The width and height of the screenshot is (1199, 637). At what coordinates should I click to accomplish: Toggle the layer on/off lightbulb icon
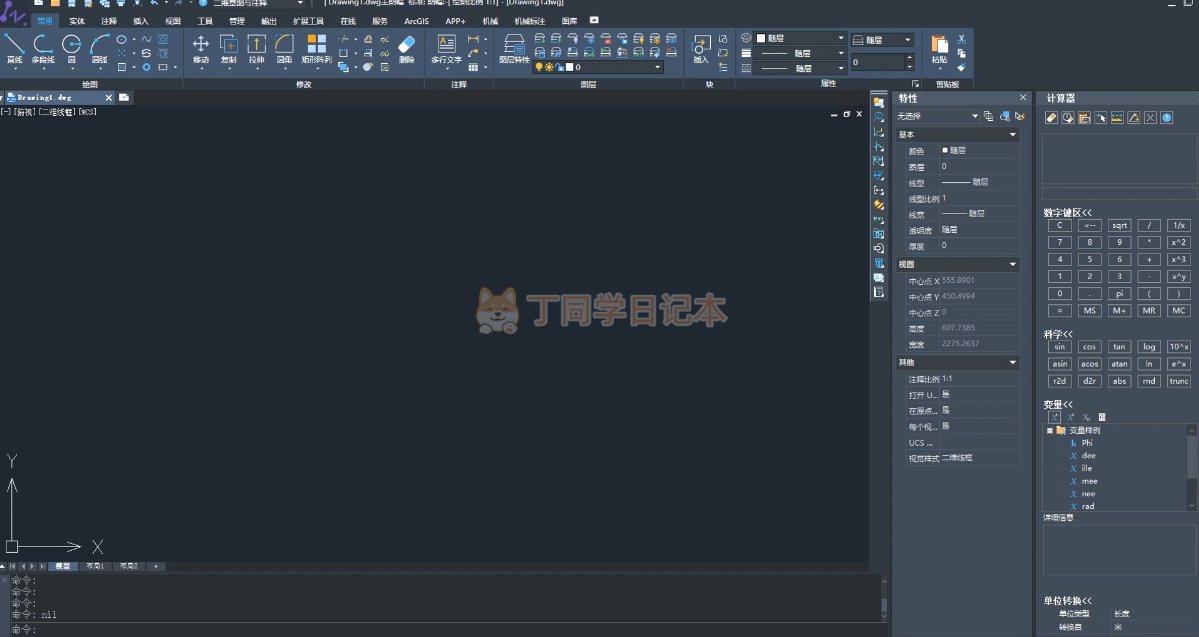539,67
